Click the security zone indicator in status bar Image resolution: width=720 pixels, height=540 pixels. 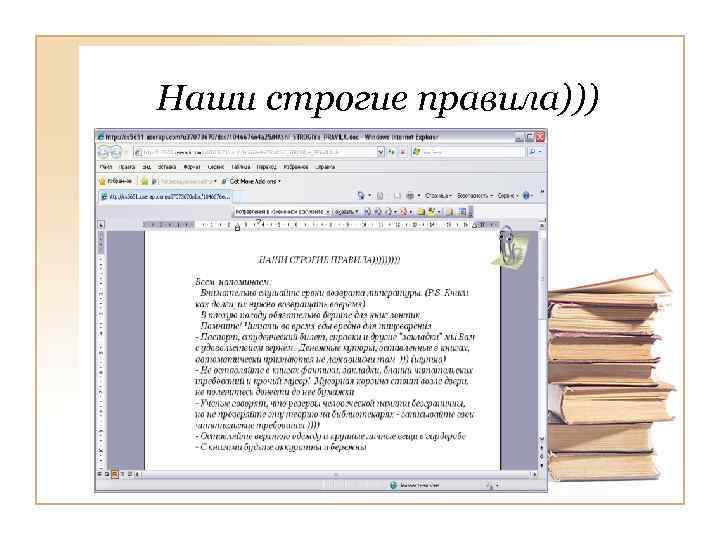[415, 485]
